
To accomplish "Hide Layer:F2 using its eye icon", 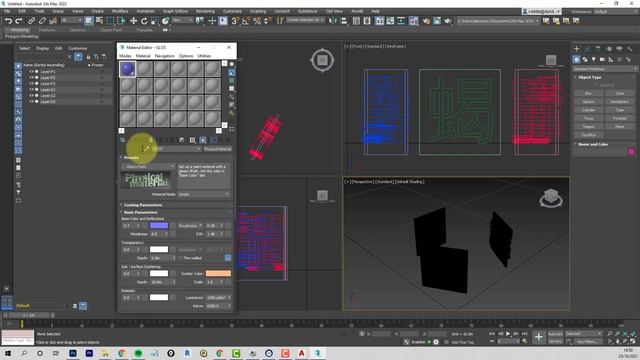I will coord(31,78).
